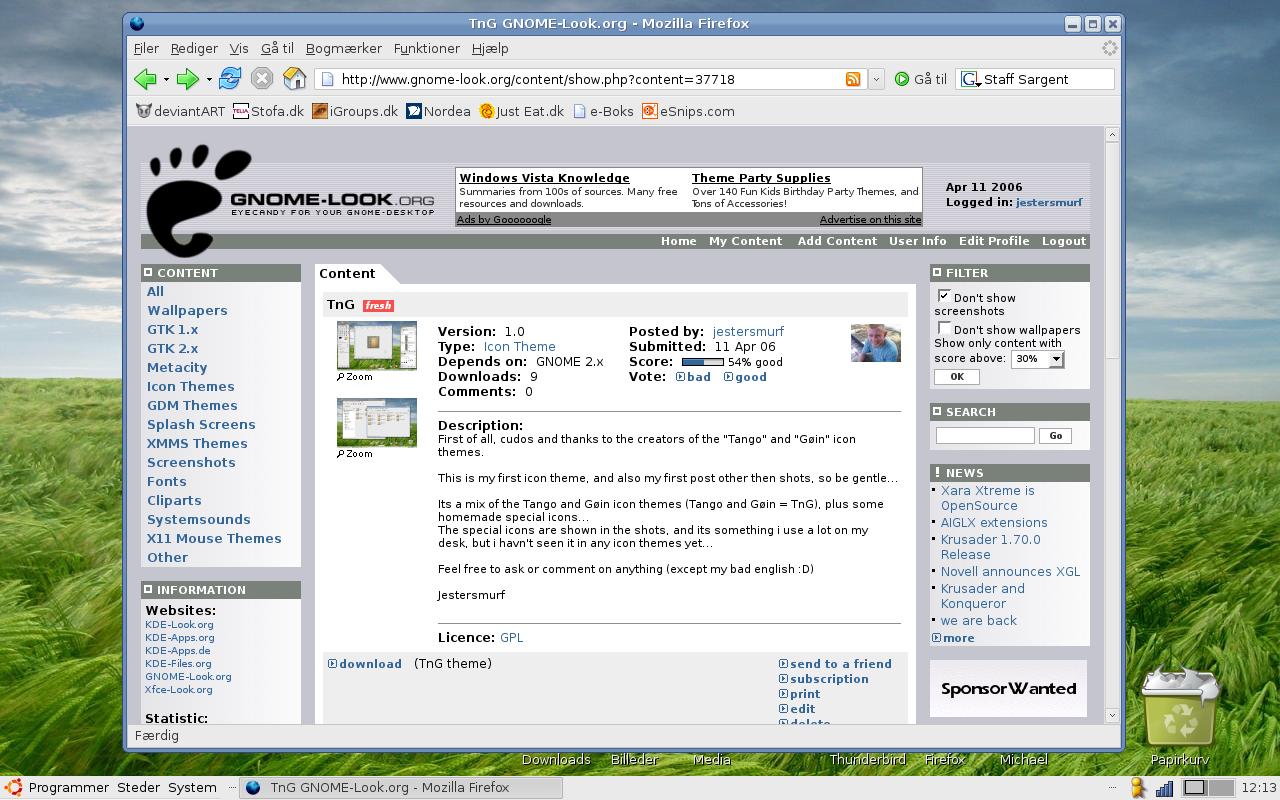
Task: Open the Rediger menu
Action: point(194,48)
